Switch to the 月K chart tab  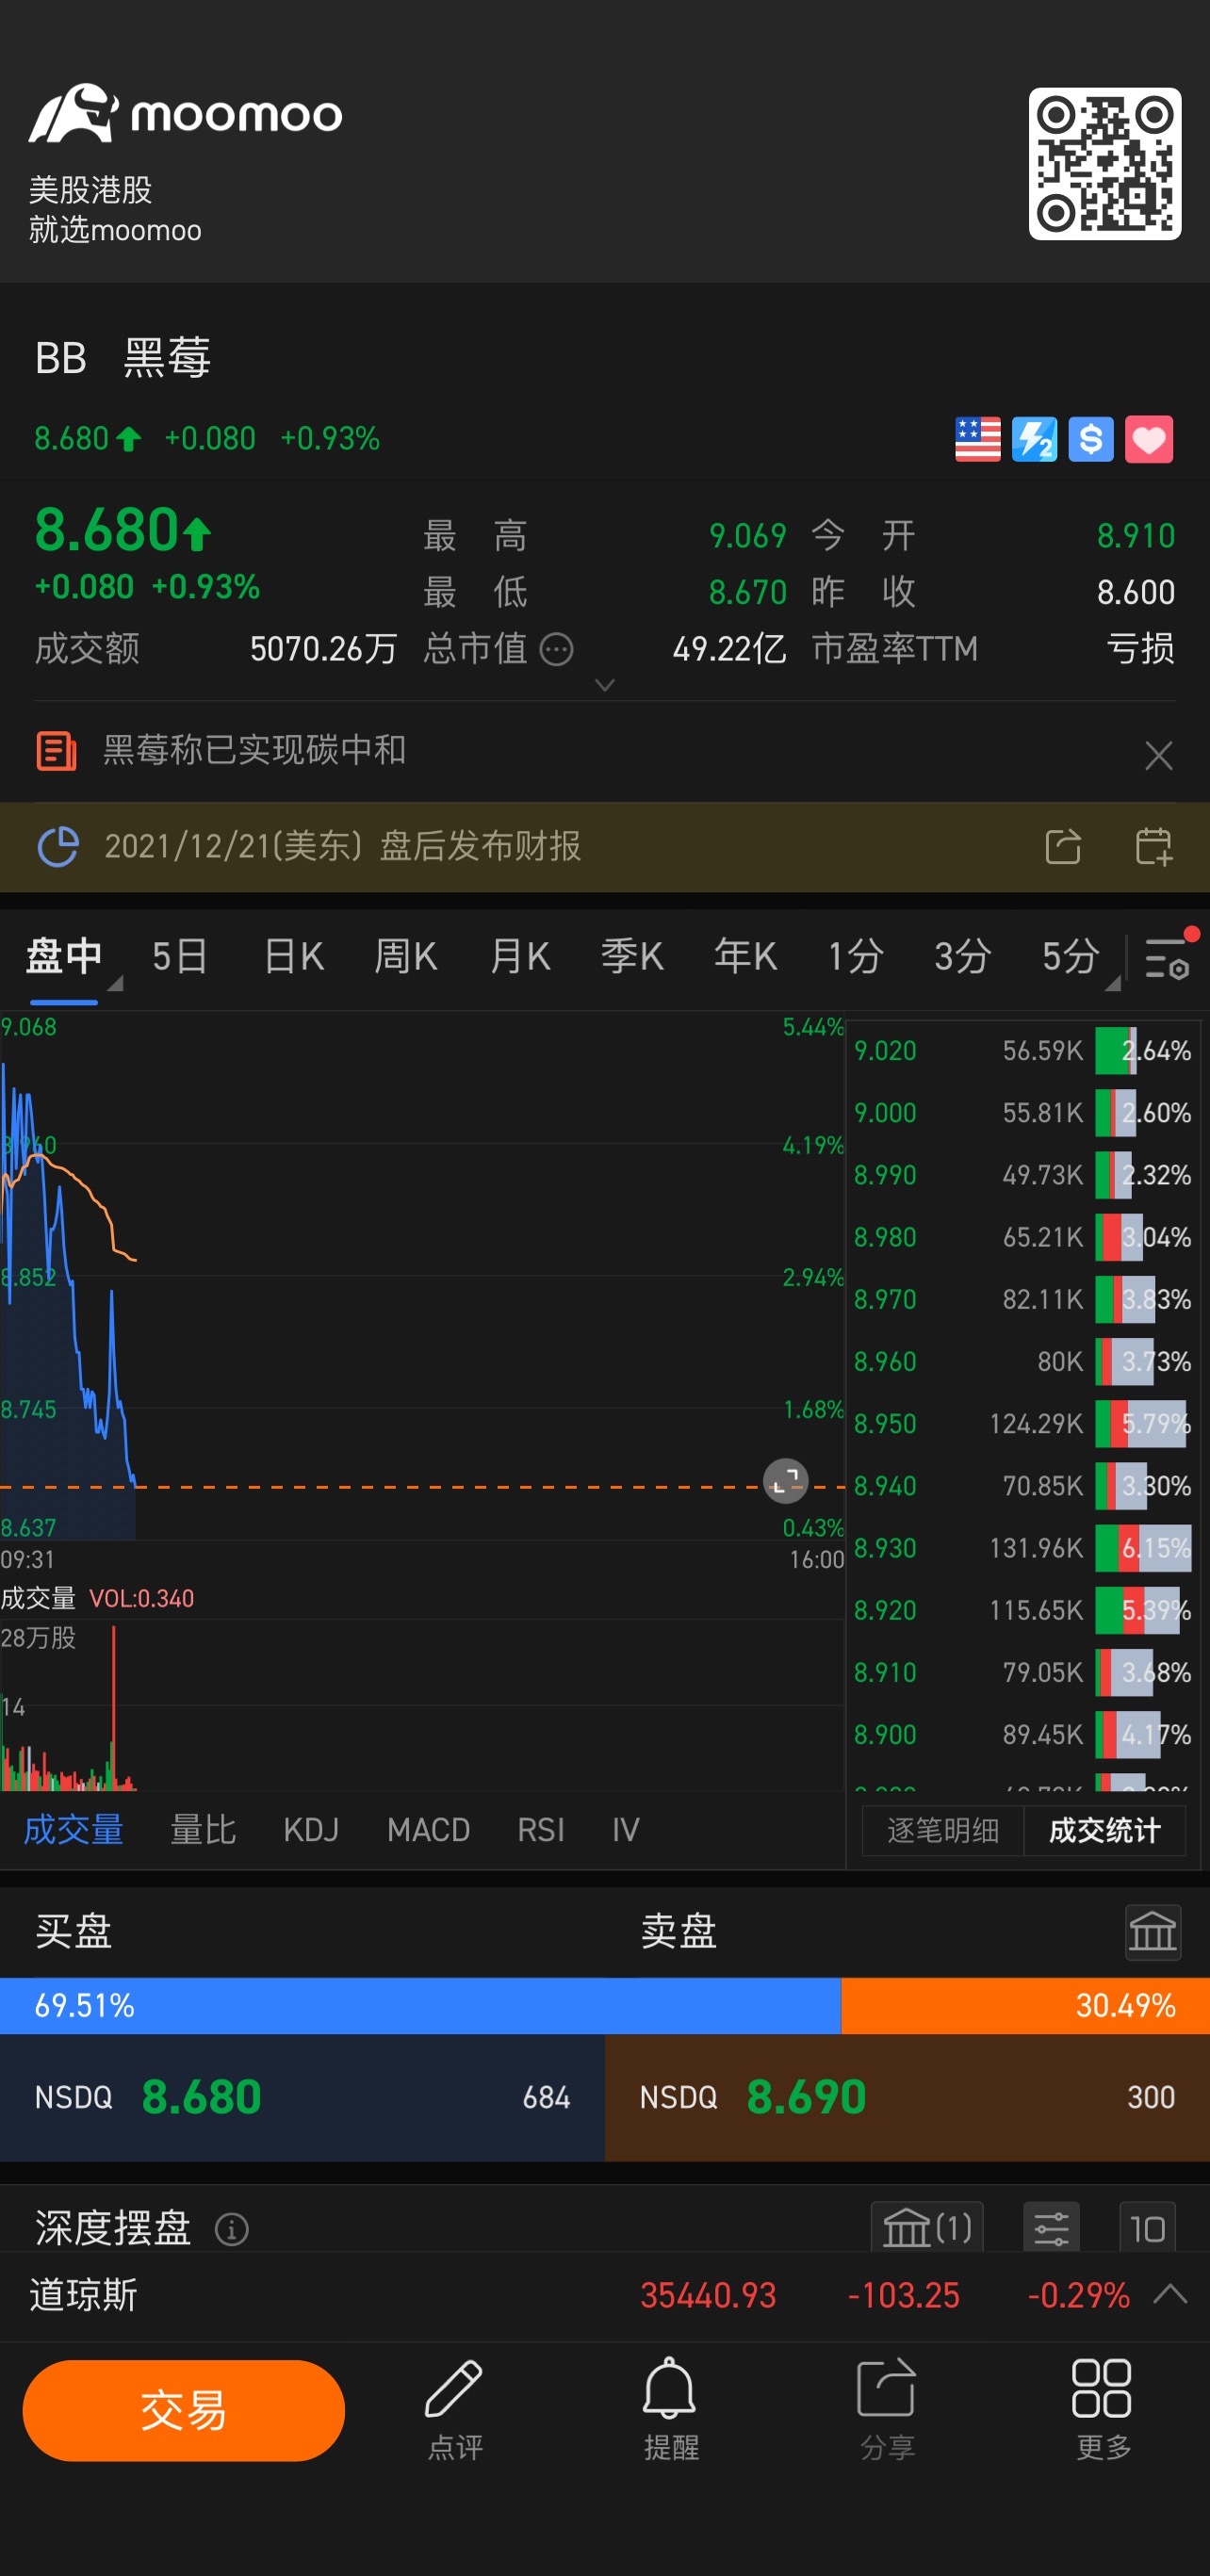coord(520,957)
